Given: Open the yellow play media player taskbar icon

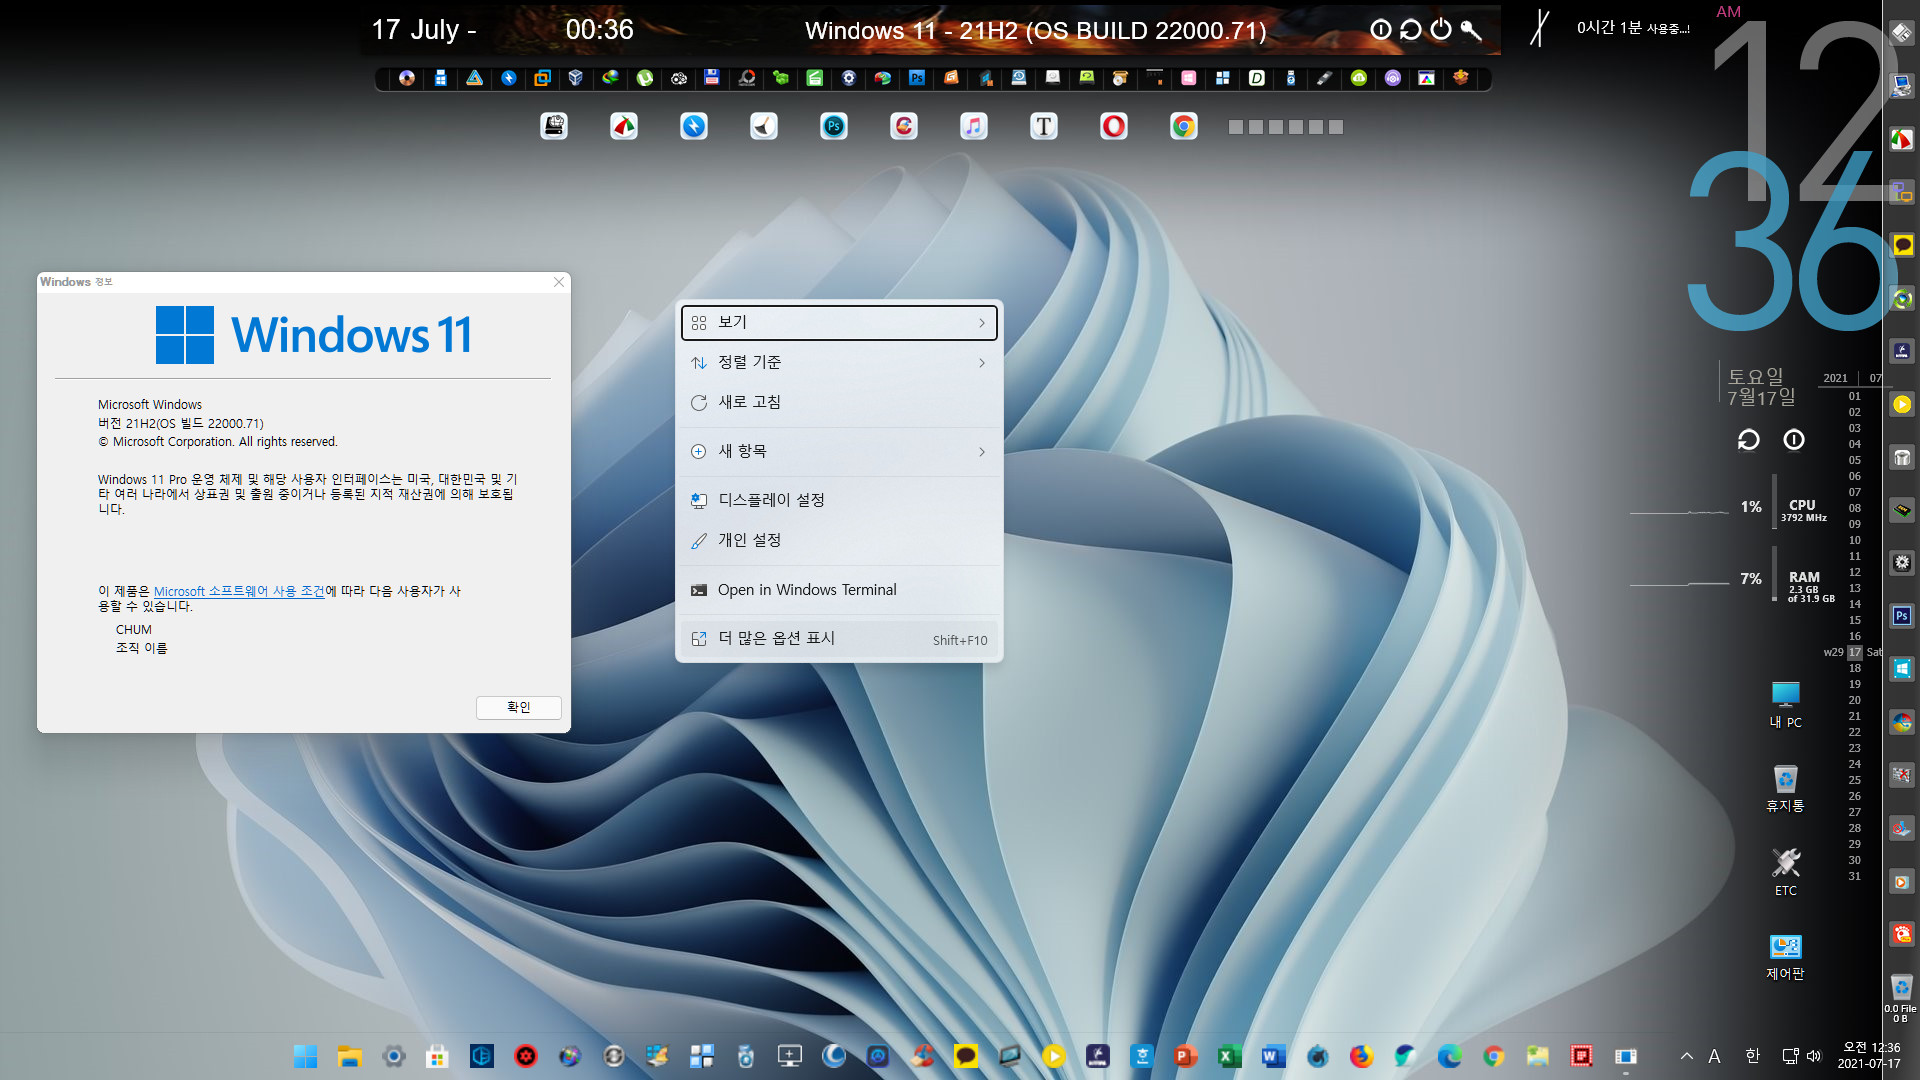Looking at the screenshot, I should pos(1053,1056).
